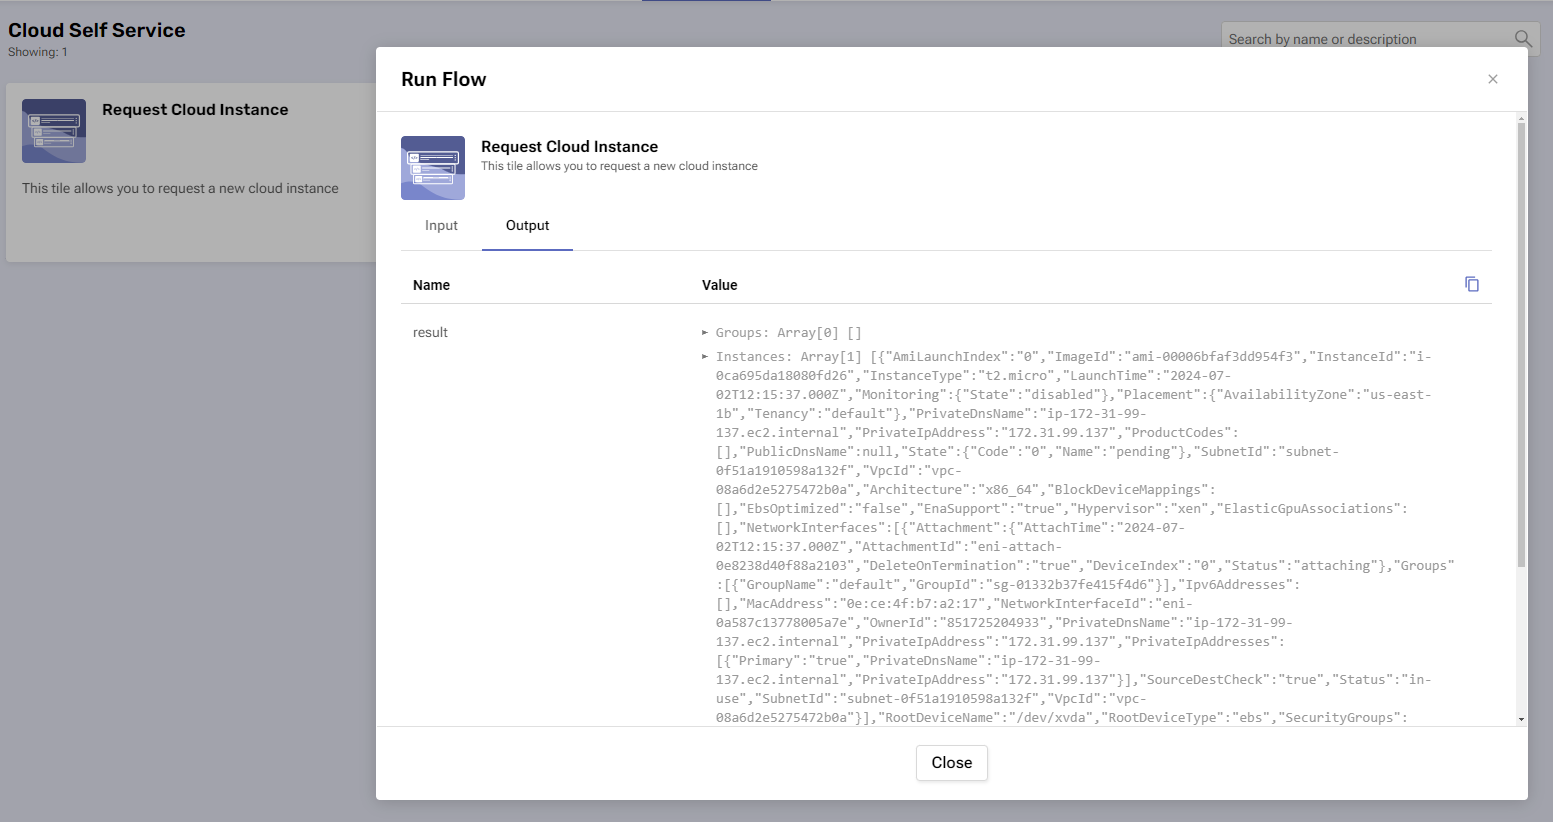Viewport: 1553px width, 822px height.
Task: Switch to the Input tab
Action: 441,226
